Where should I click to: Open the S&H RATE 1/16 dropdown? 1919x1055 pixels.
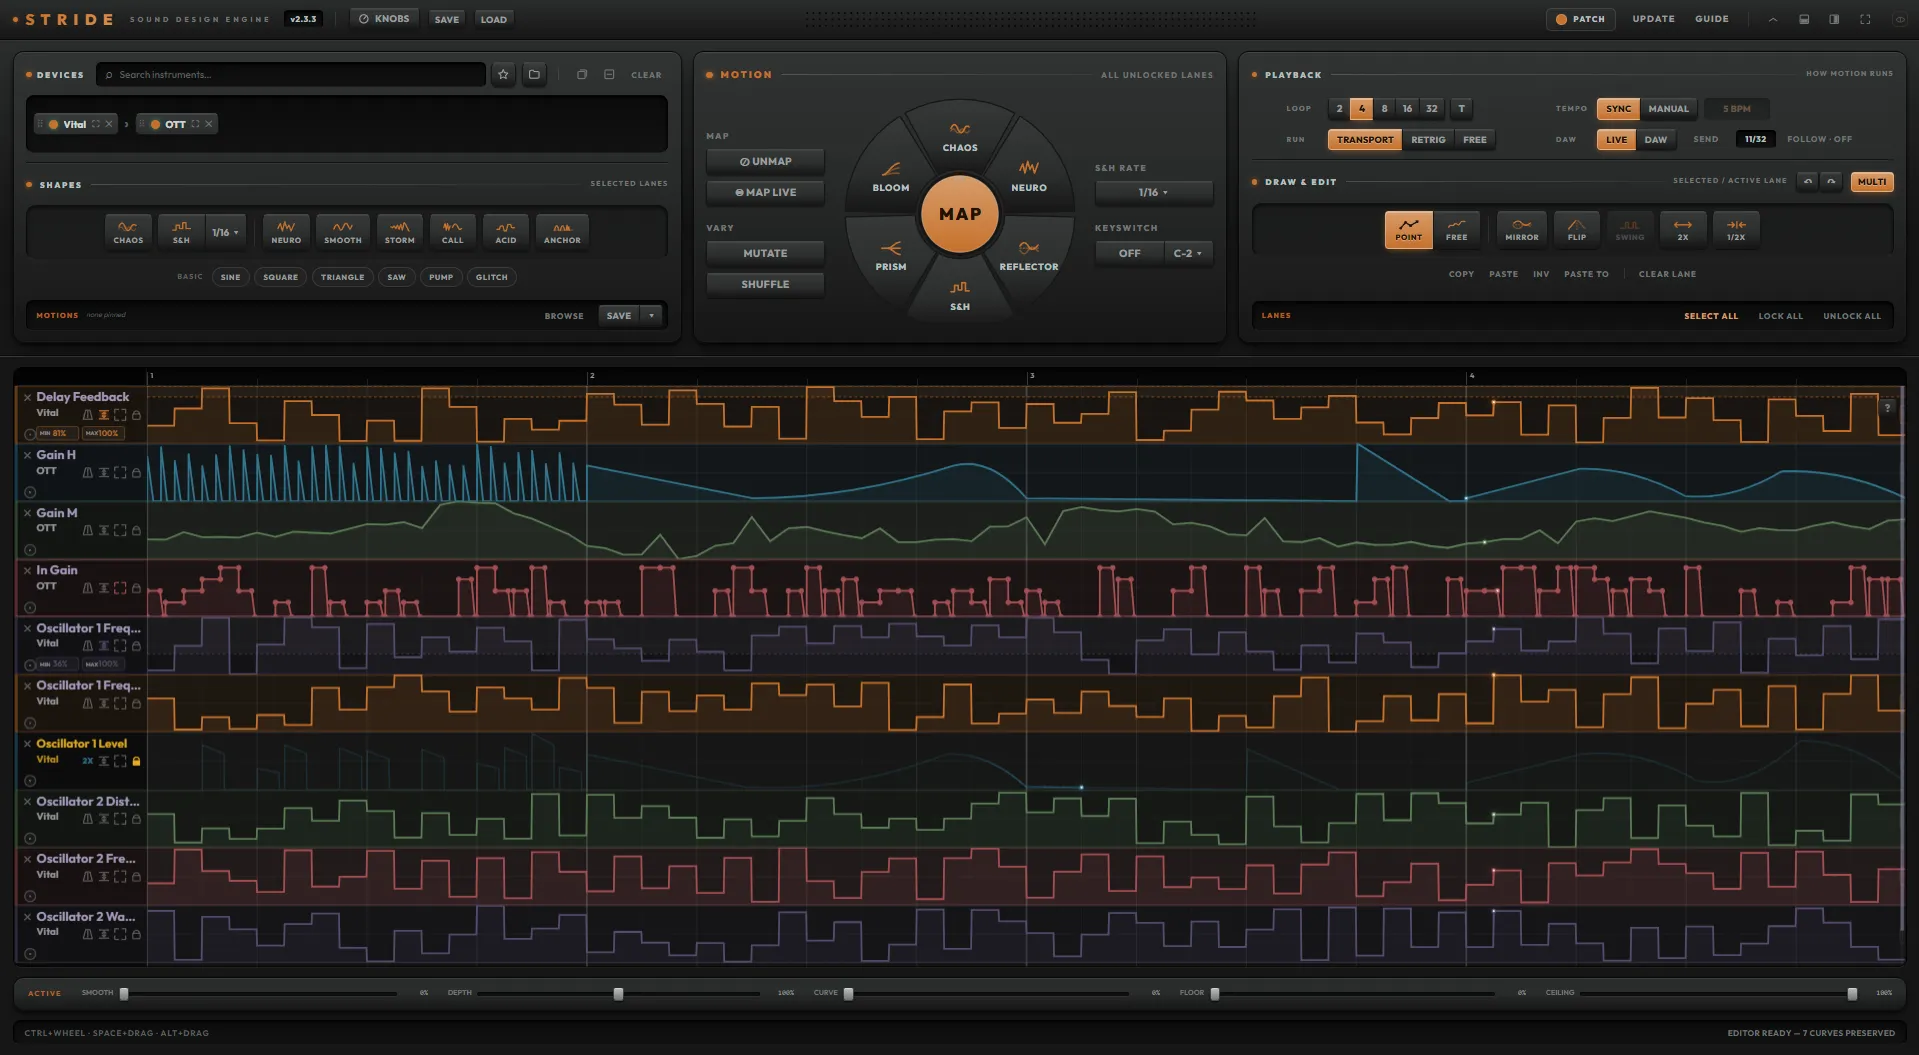[x=1153, y=192]
